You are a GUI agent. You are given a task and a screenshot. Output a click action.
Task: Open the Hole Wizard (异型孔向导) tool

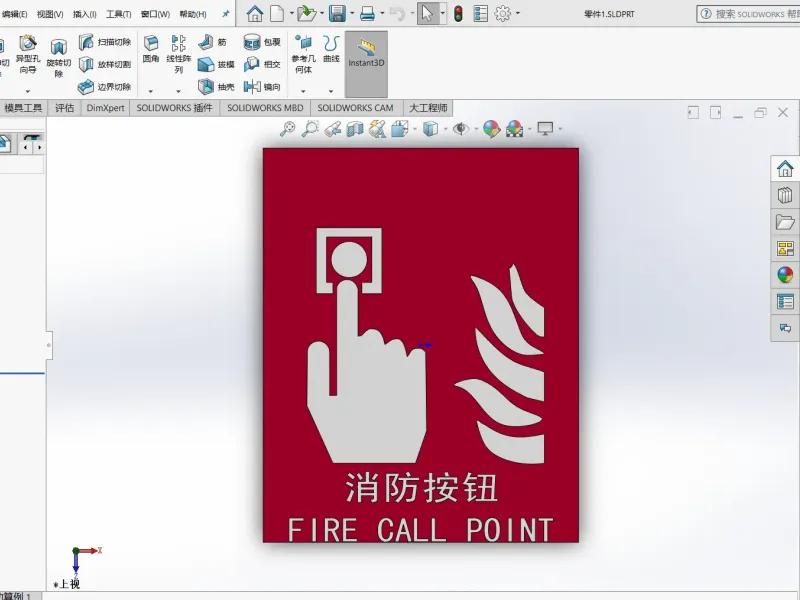28,54
